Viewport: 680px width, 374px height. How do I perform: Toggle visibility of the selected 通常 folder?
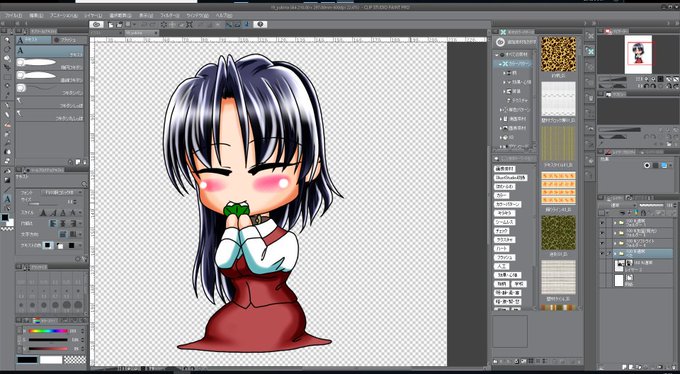pos(602,253)
